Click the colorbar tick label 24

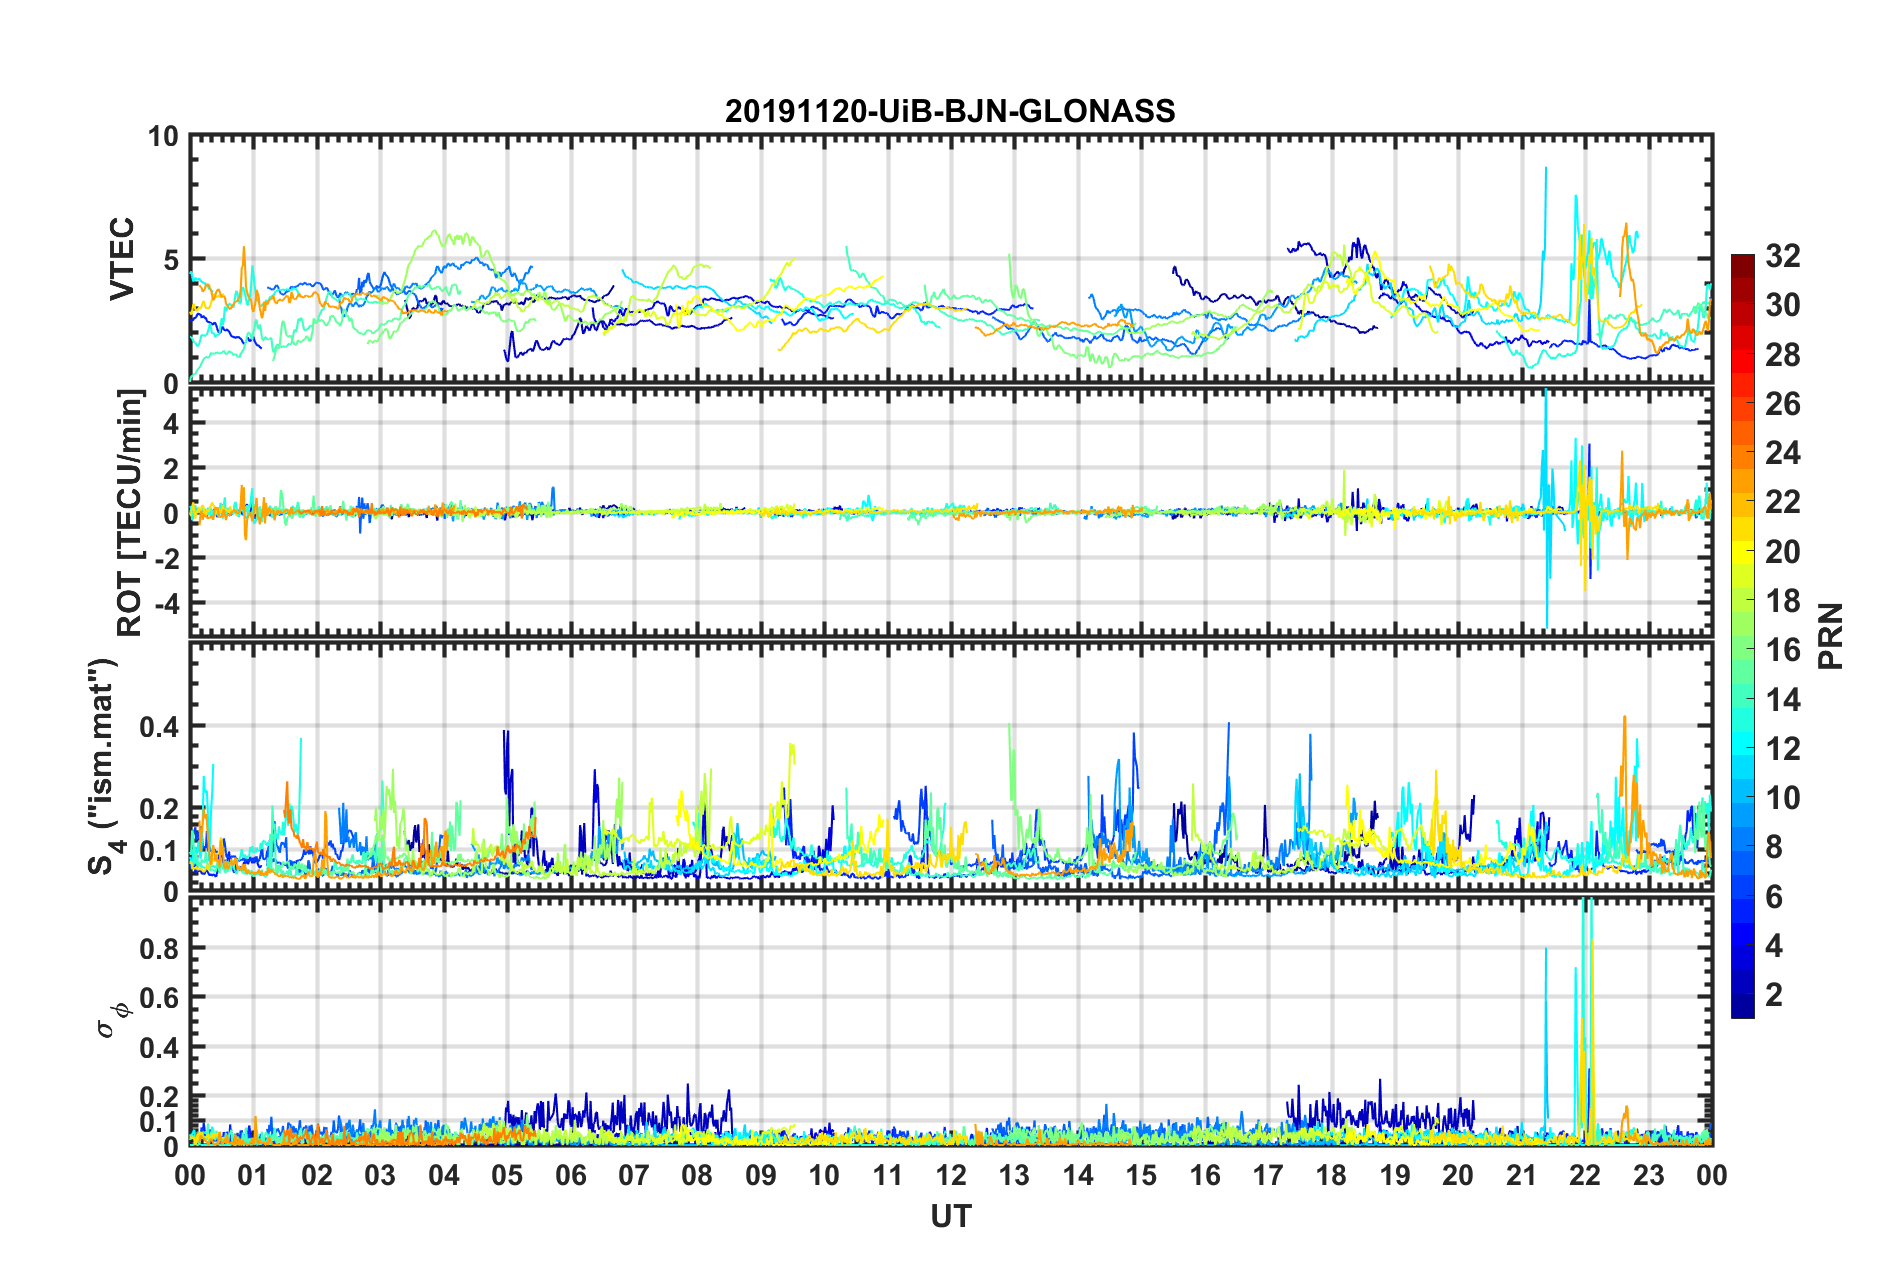(1782, 453)
